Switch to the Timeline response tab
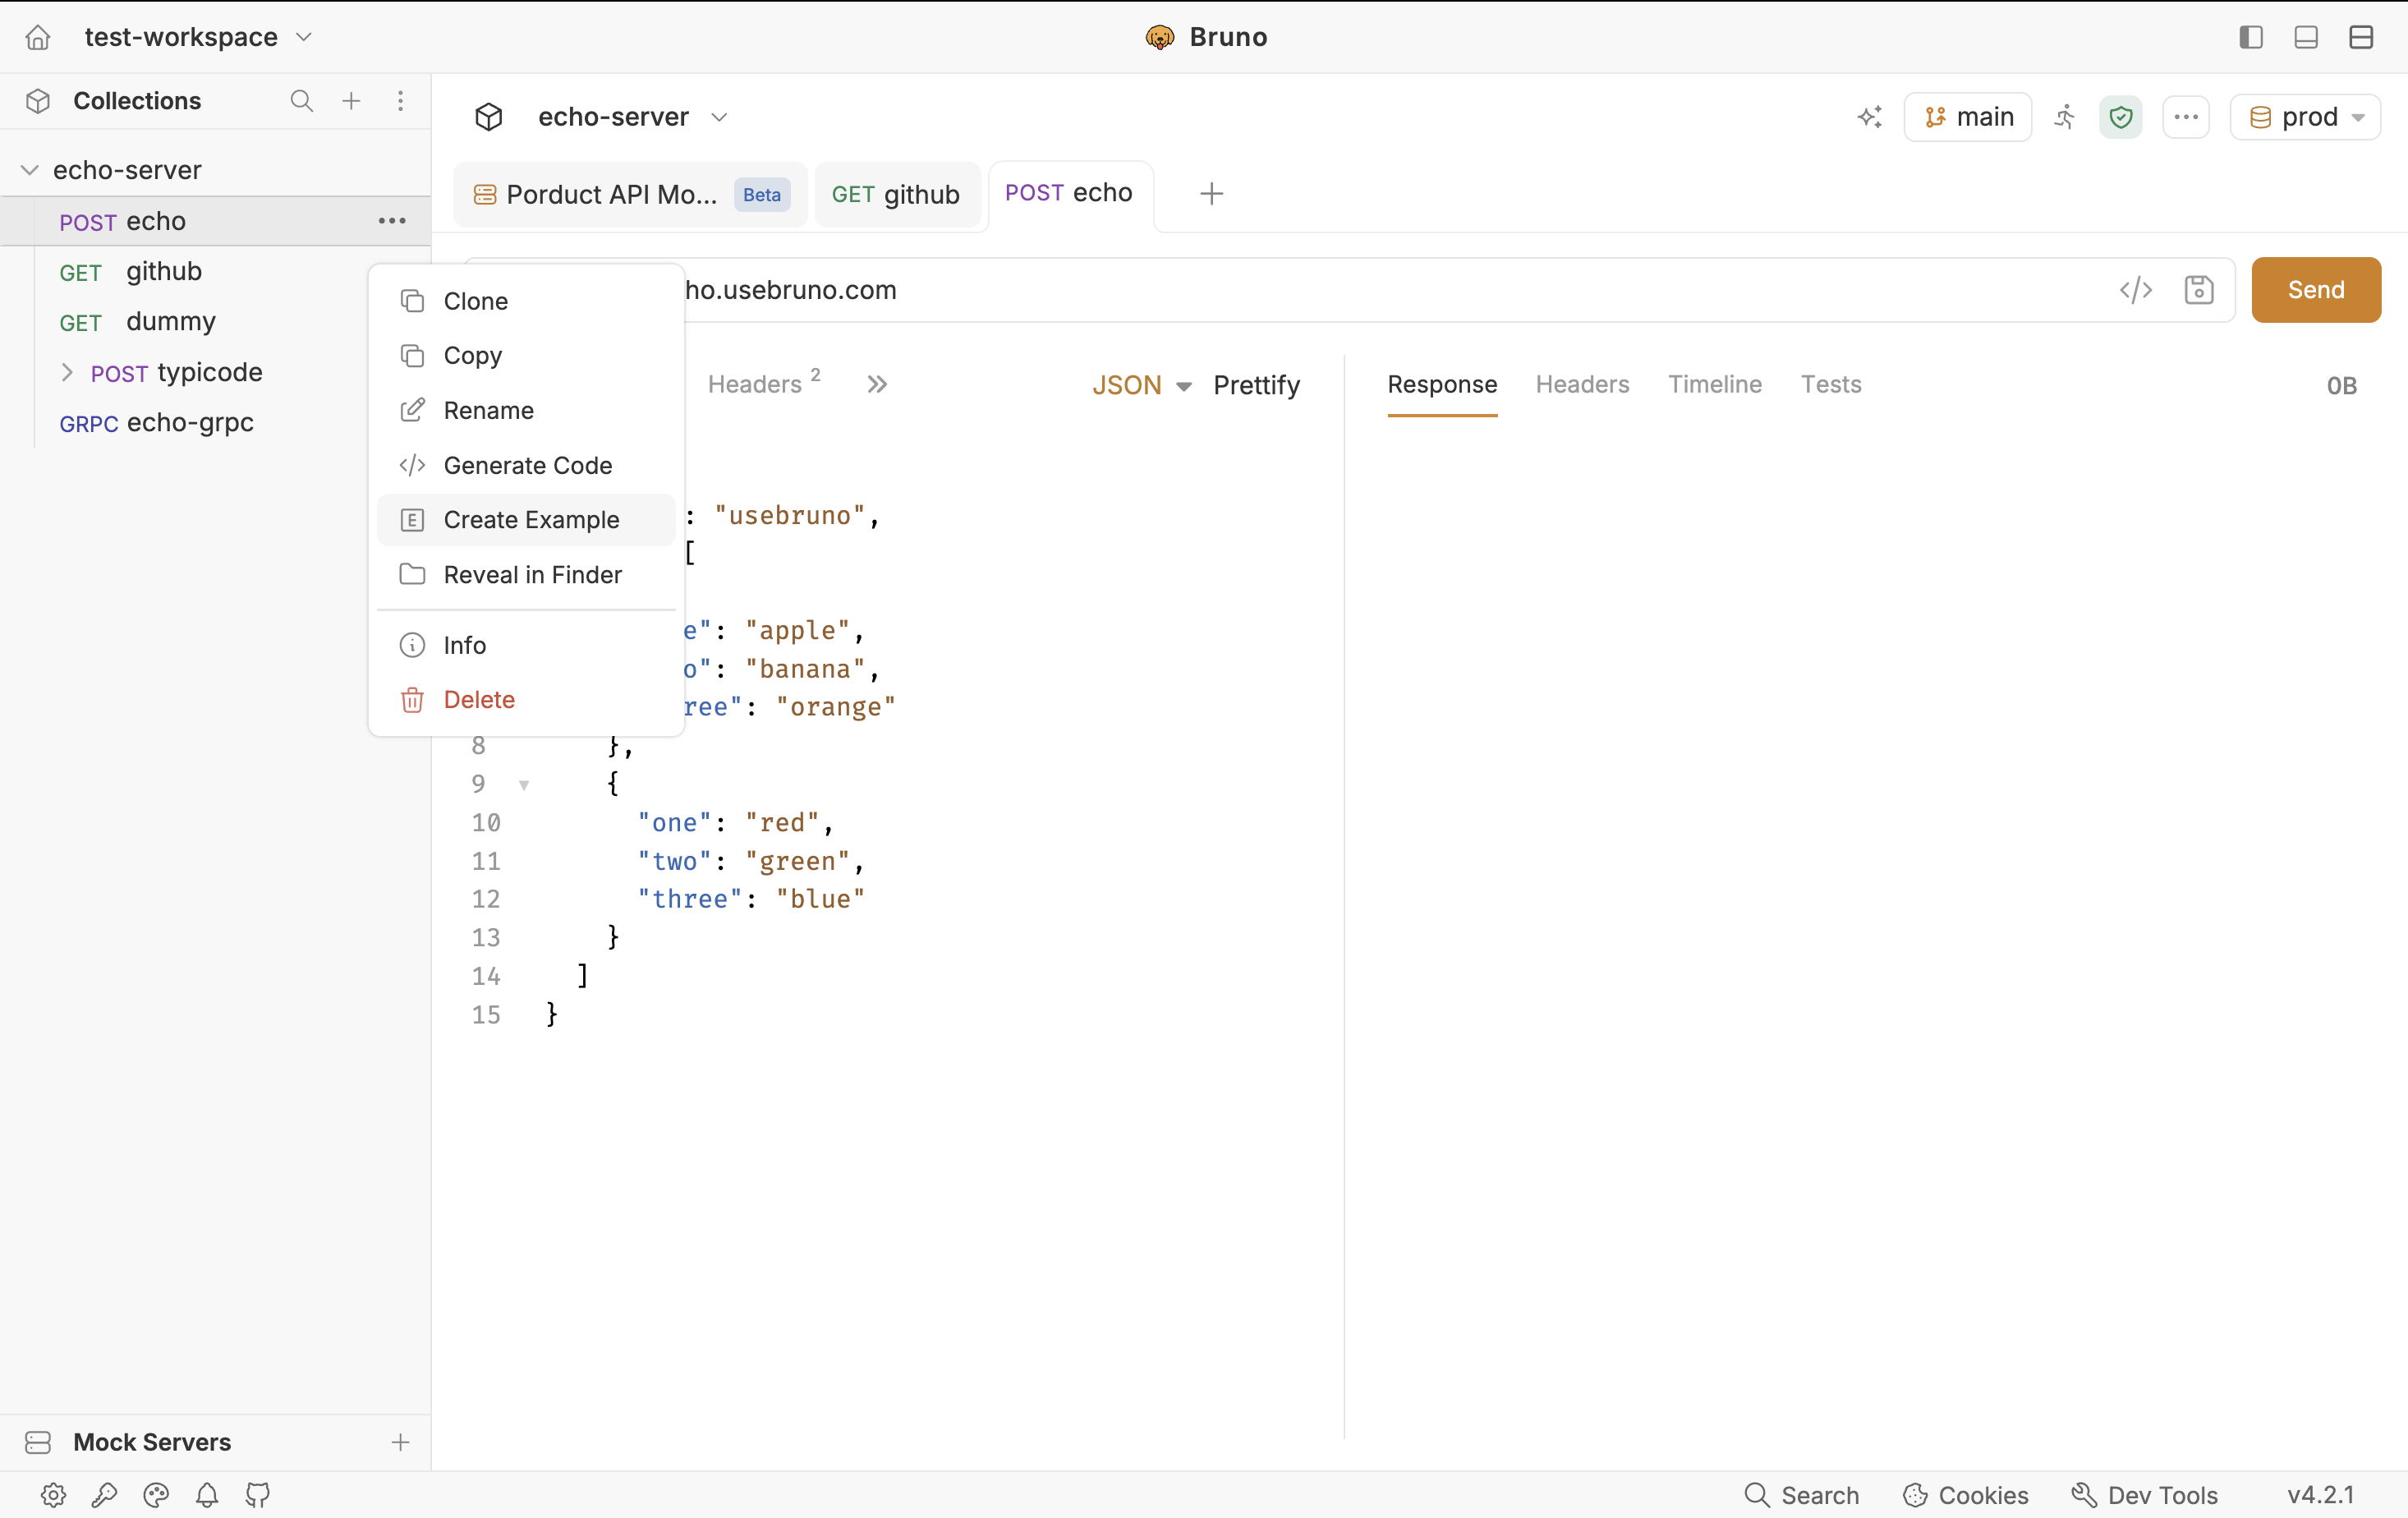 click(1714, 384)
